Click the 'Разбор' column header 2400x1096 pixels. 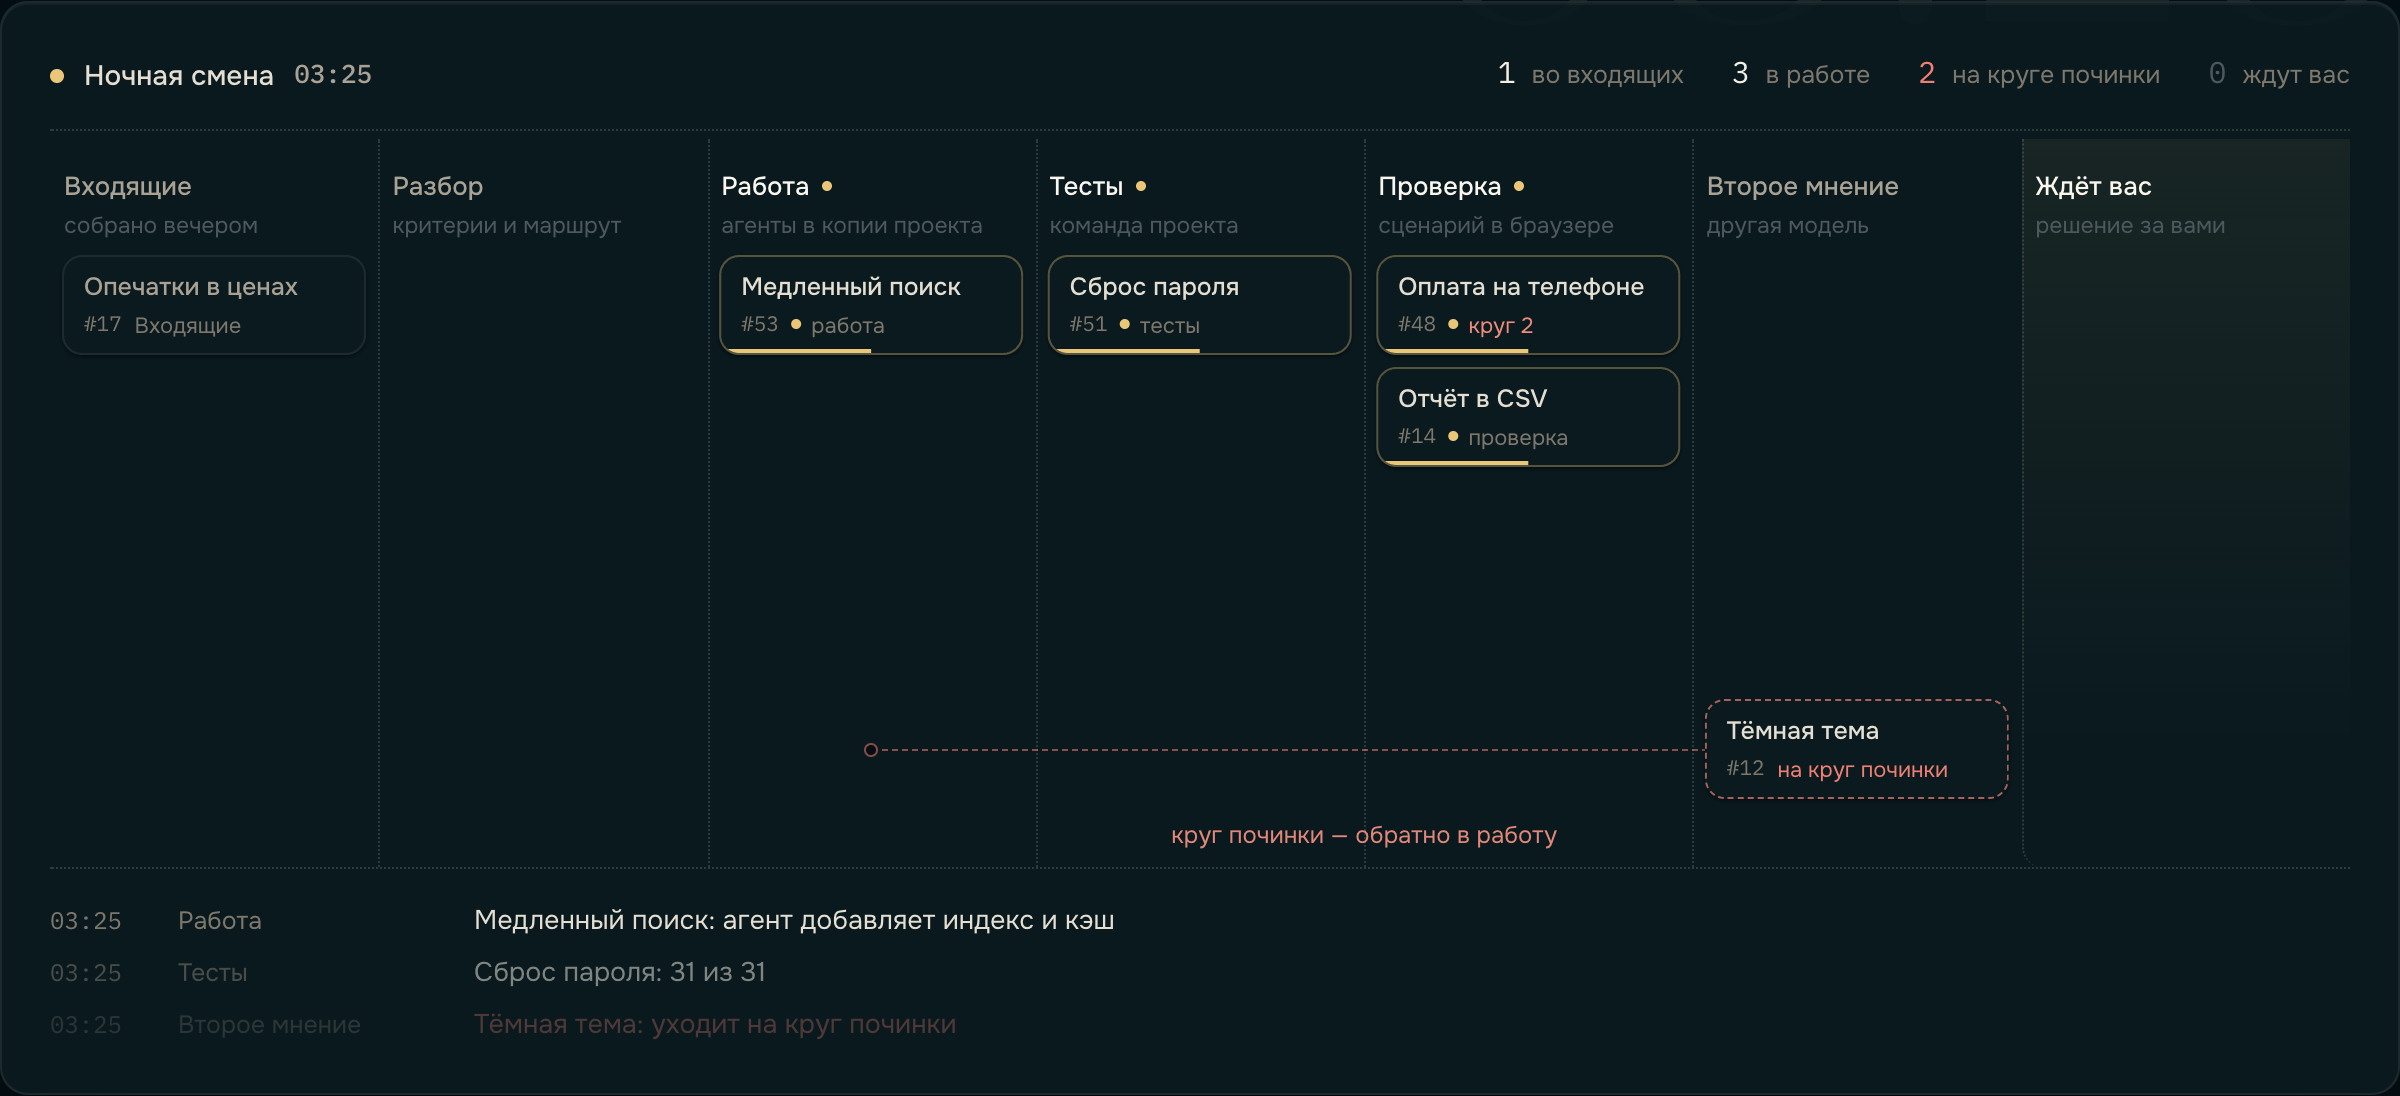coord(438,186)
